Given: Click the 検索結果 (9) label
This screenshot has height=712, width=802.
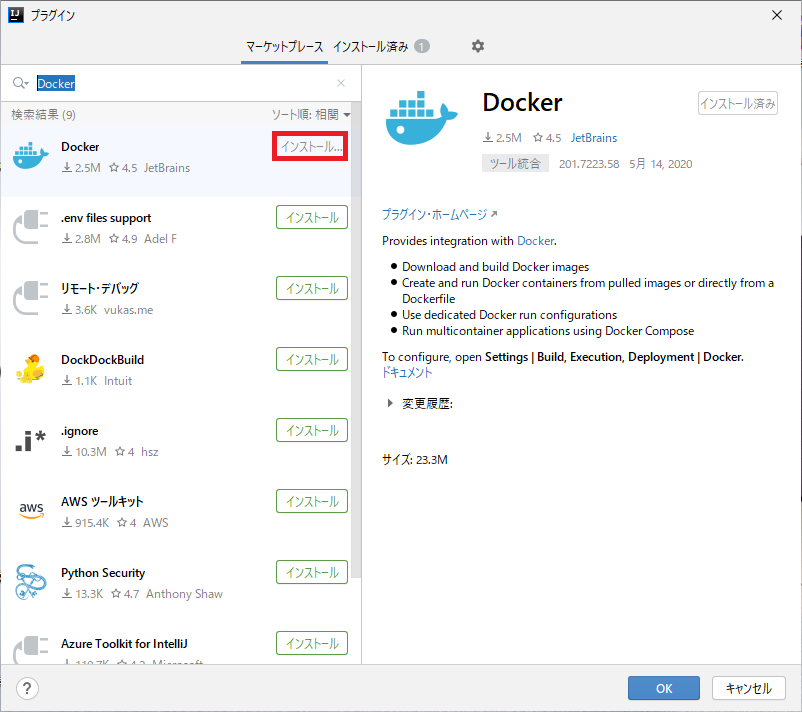Looking at the screenshot, I should [43, 115].
